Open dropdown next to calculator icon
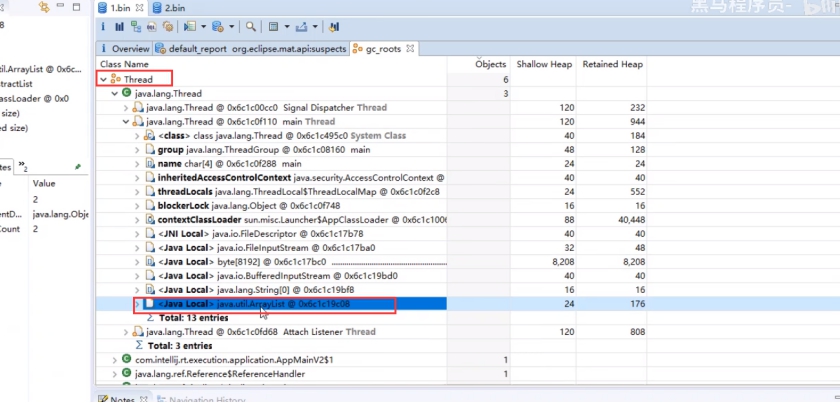840x403 pixels. point(287,26)
